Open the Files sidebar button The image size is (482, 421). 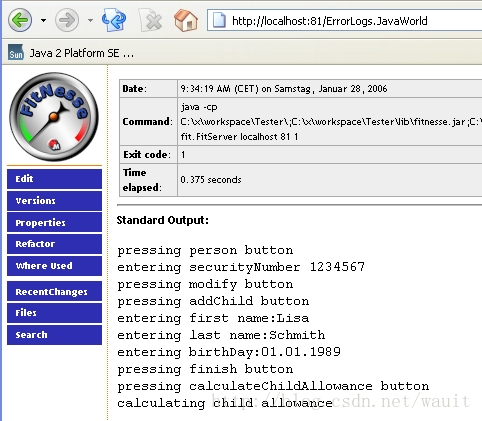point(54,313)
